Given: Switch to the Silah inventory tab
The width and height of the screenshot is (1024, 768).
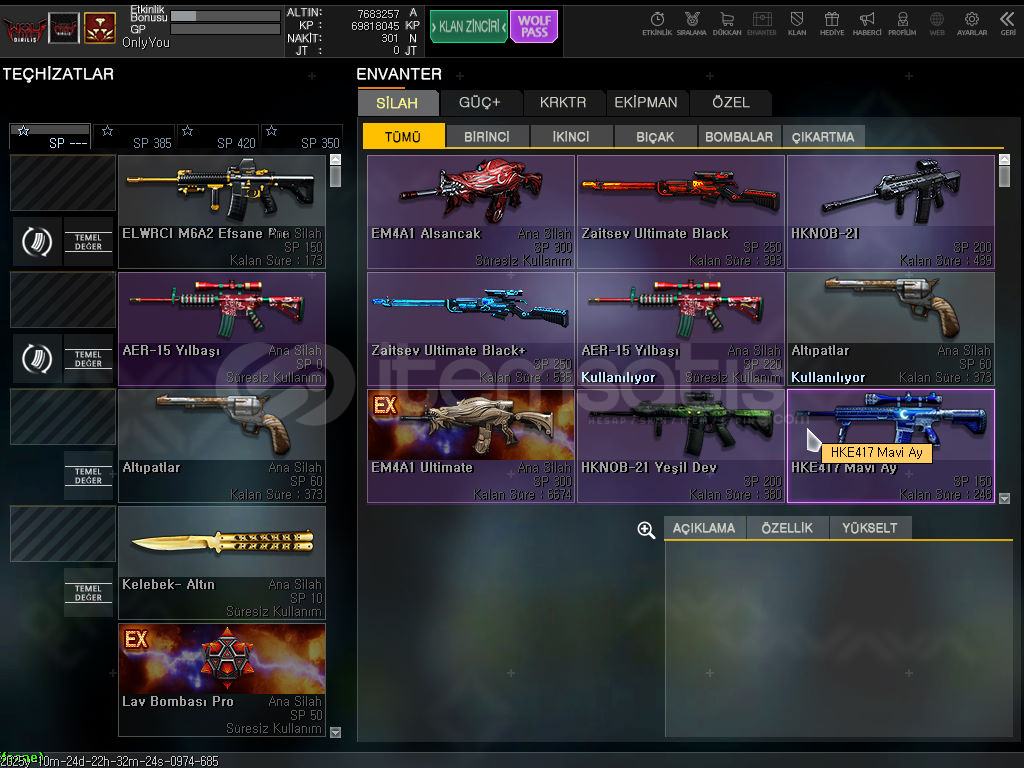Looking at the screenshot, I should [398, 103].
